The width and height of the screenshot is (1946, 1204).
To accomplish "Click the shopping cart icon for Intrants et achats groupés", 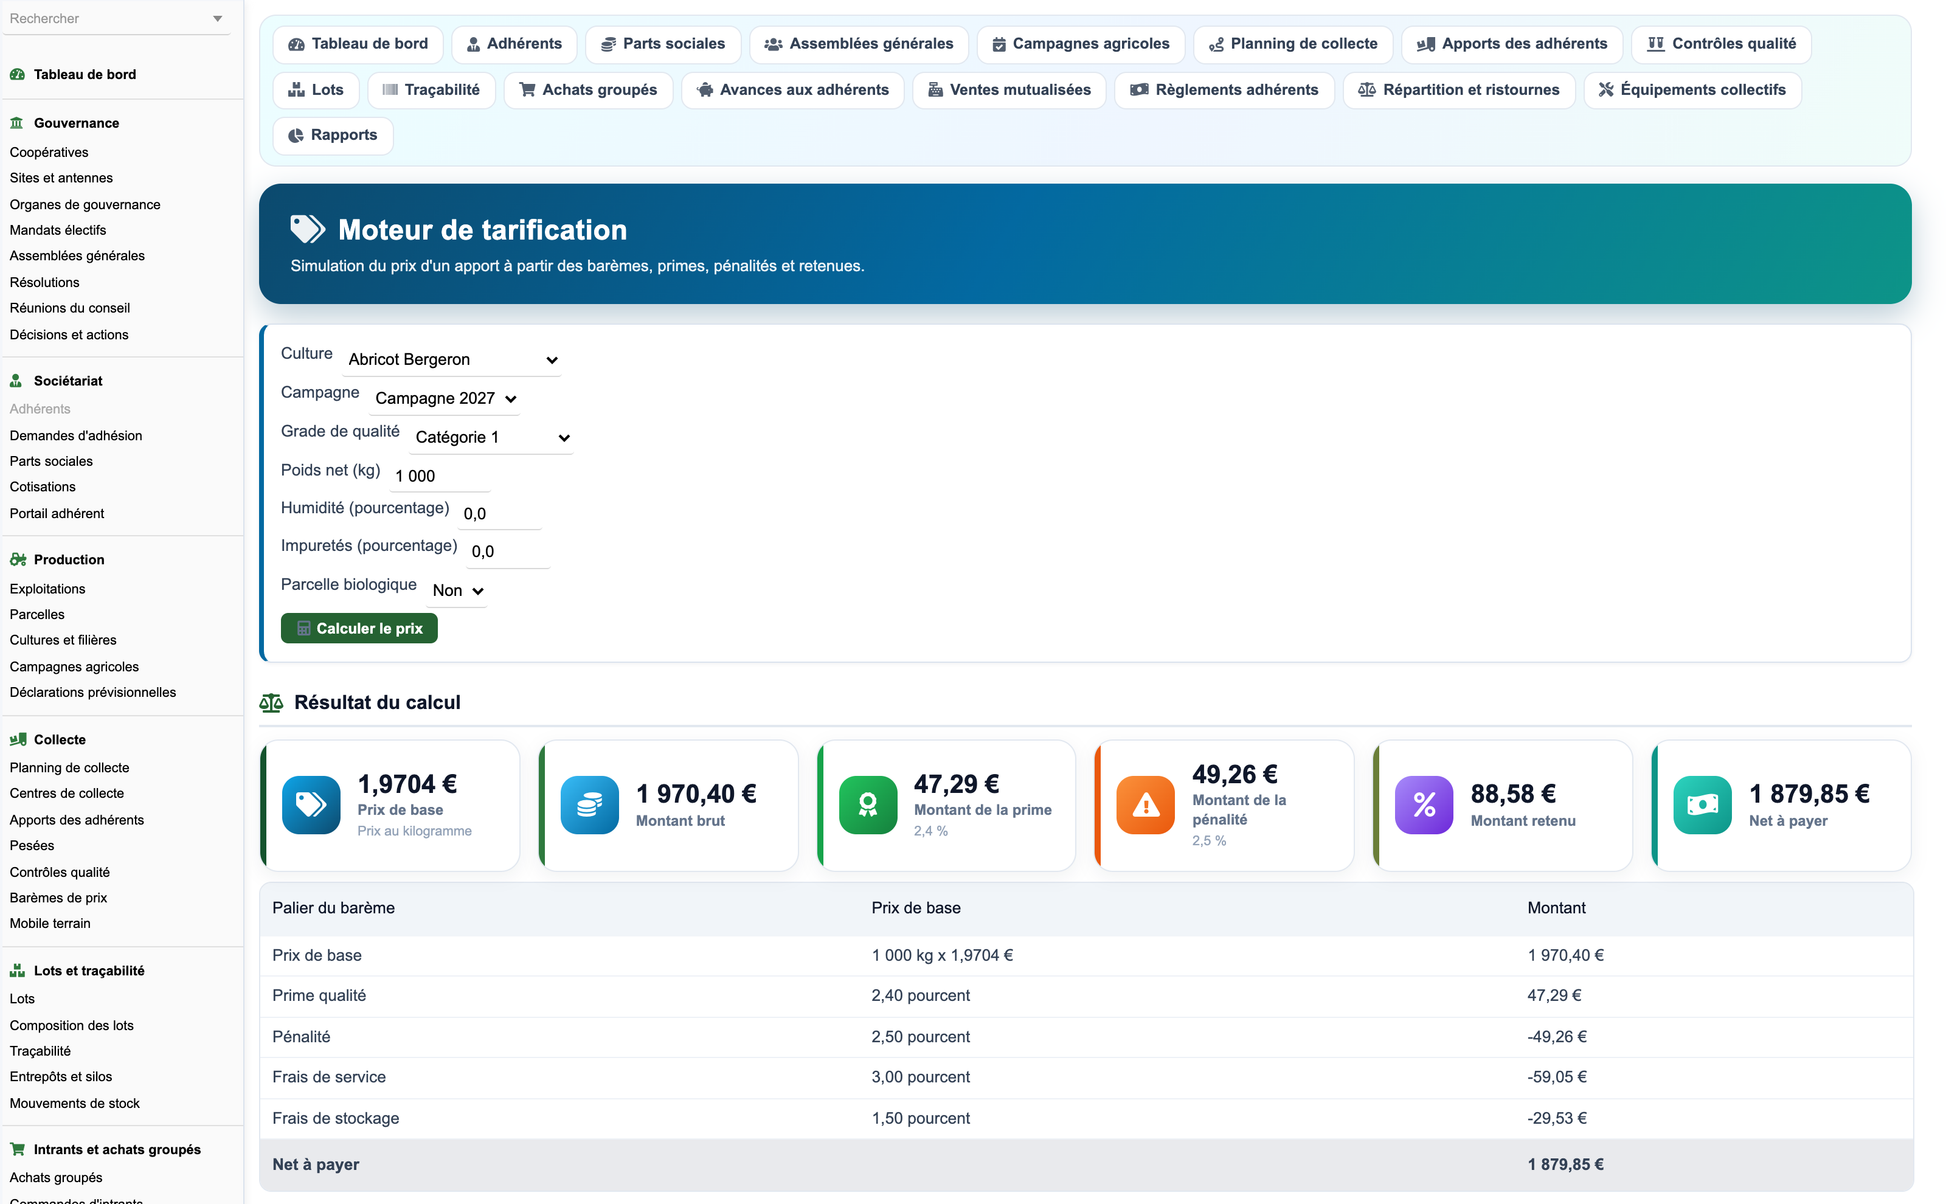I will (17, 1150).
